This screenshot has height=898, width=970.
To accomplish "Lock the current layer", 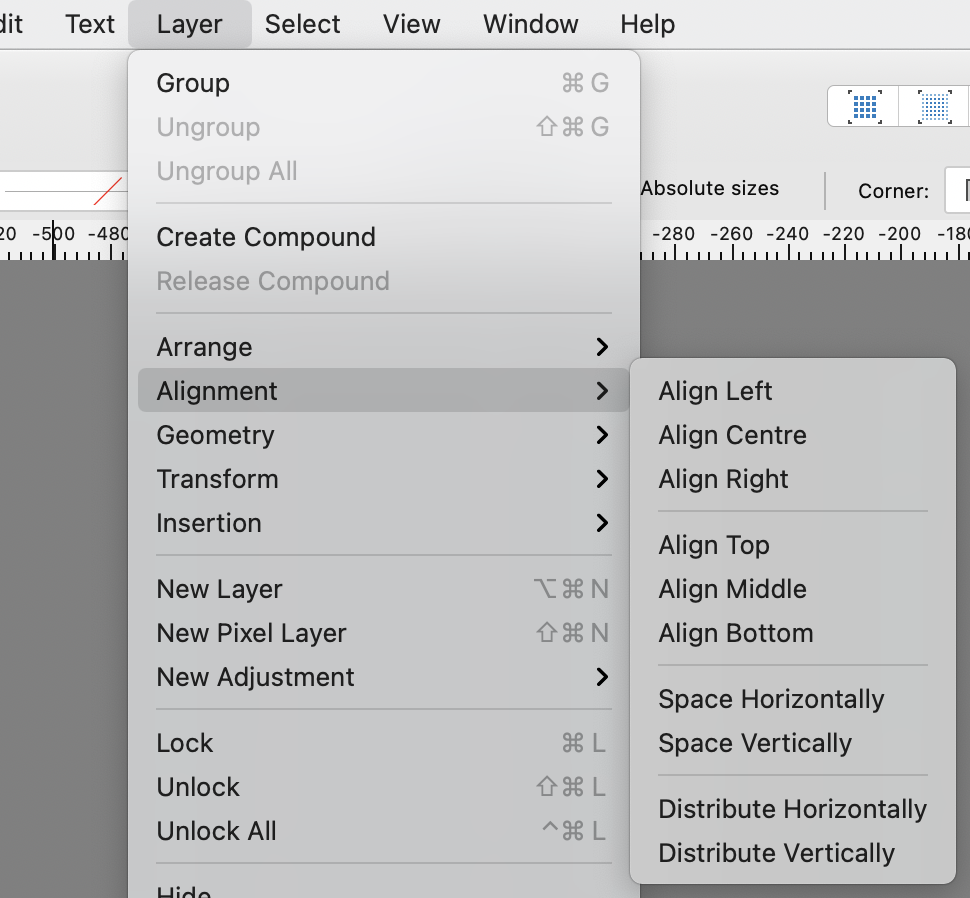I will click(x=184, y=743).
